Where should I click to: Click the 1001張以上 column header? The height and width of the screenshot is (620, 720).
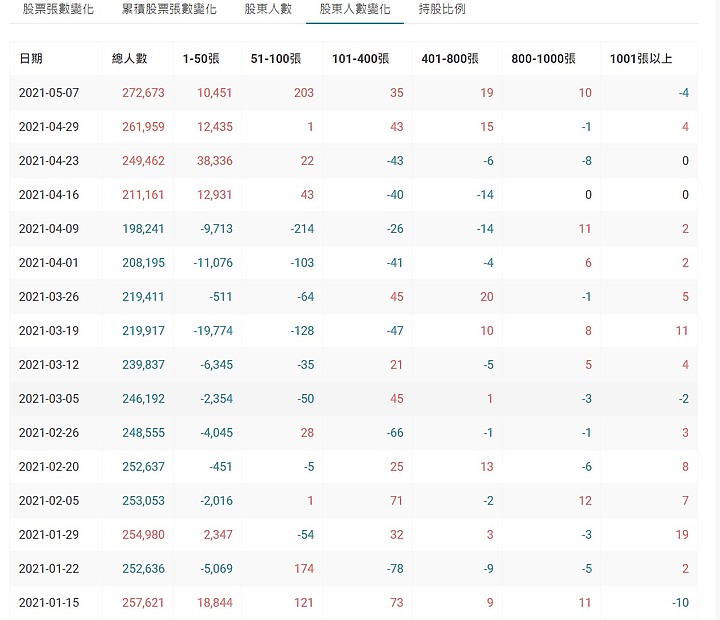[641, 58]
